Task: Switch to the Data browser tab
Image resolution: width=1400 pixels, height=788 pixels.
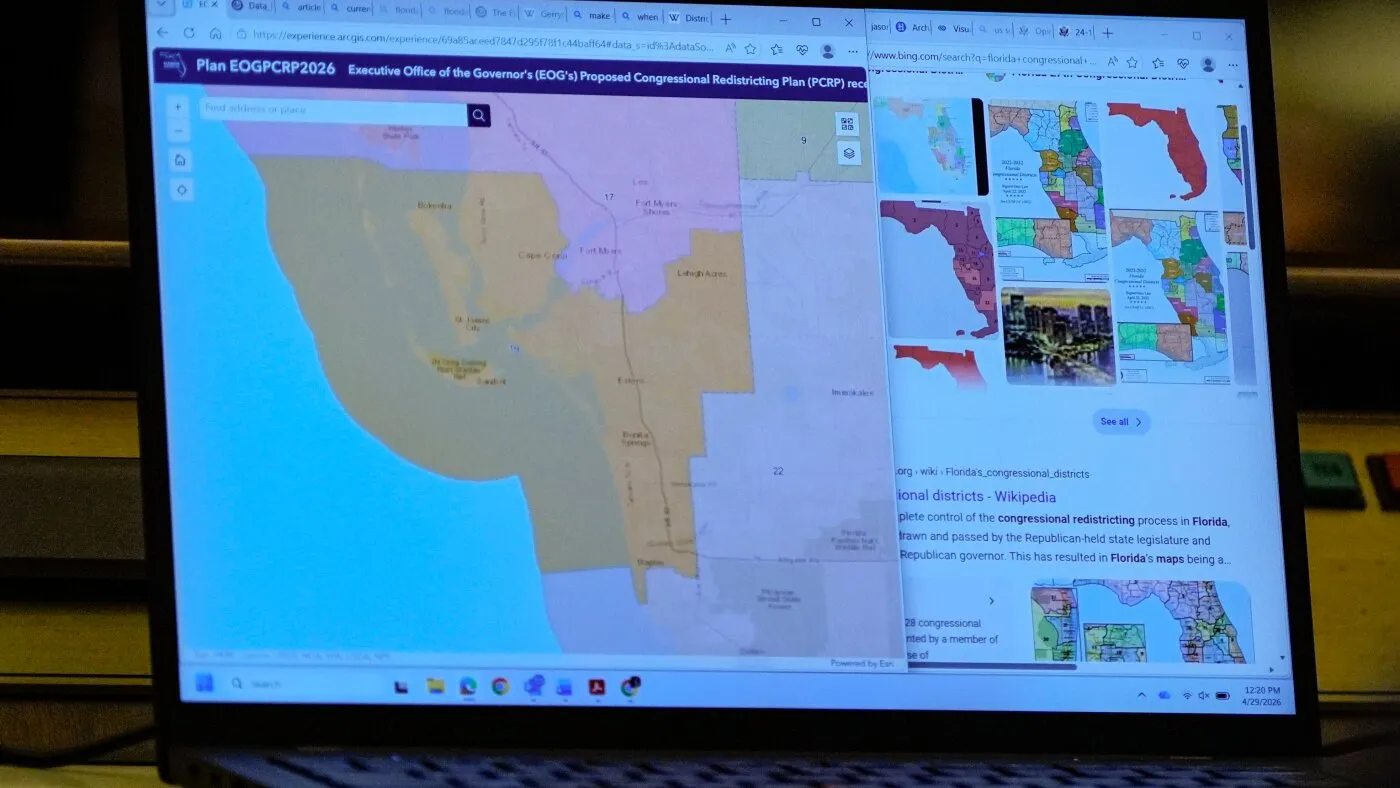Action: 250,6
